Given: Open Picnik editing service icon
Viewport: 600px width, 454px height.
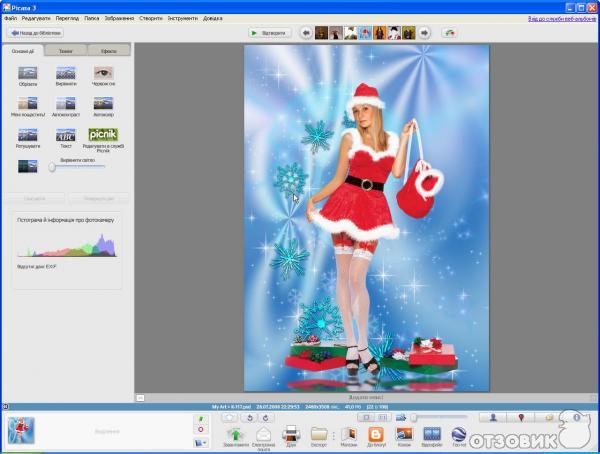Looking at the screenshot, I should (x=103, y=134).
